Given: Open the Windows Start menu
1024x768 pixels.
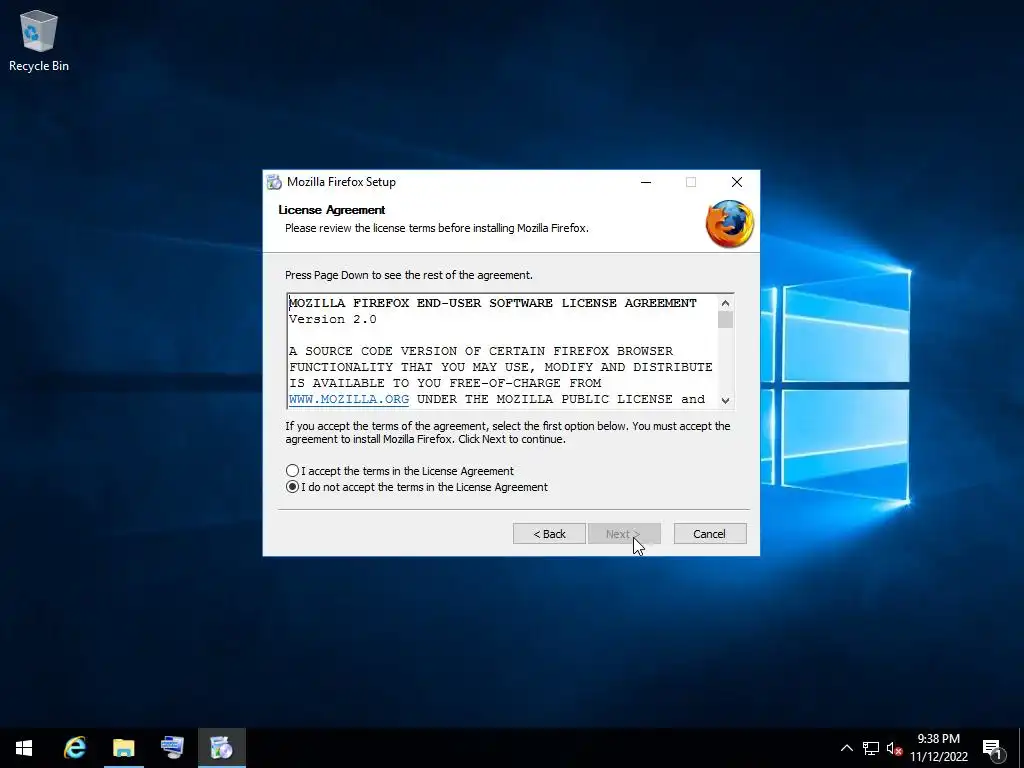Looking at the screenshot, I should pos(24,748).
